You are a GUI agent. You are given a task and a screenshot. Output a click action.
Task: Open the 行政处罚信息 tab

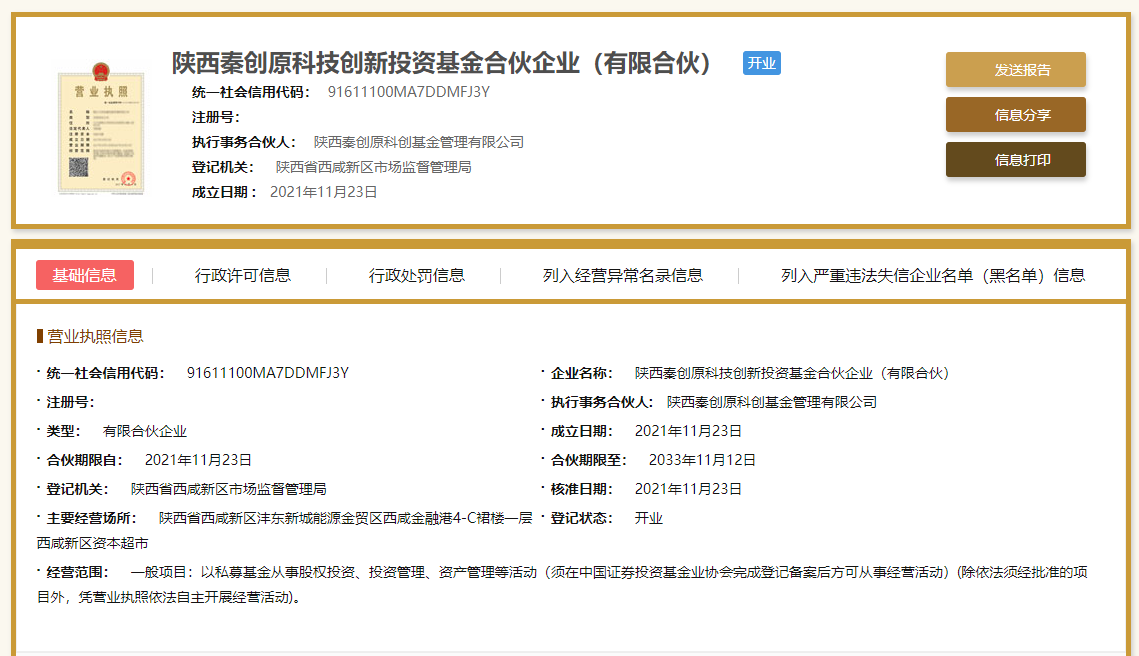click(416, 275)
